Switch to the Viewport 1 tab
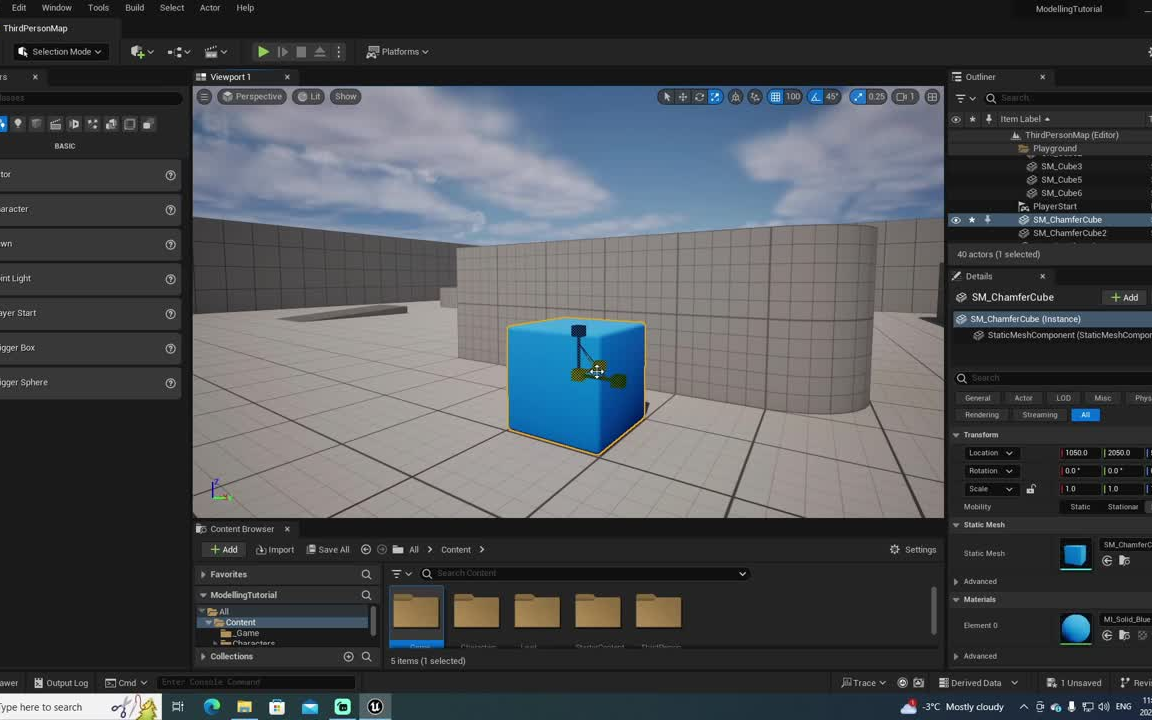 tap(230, 76)
